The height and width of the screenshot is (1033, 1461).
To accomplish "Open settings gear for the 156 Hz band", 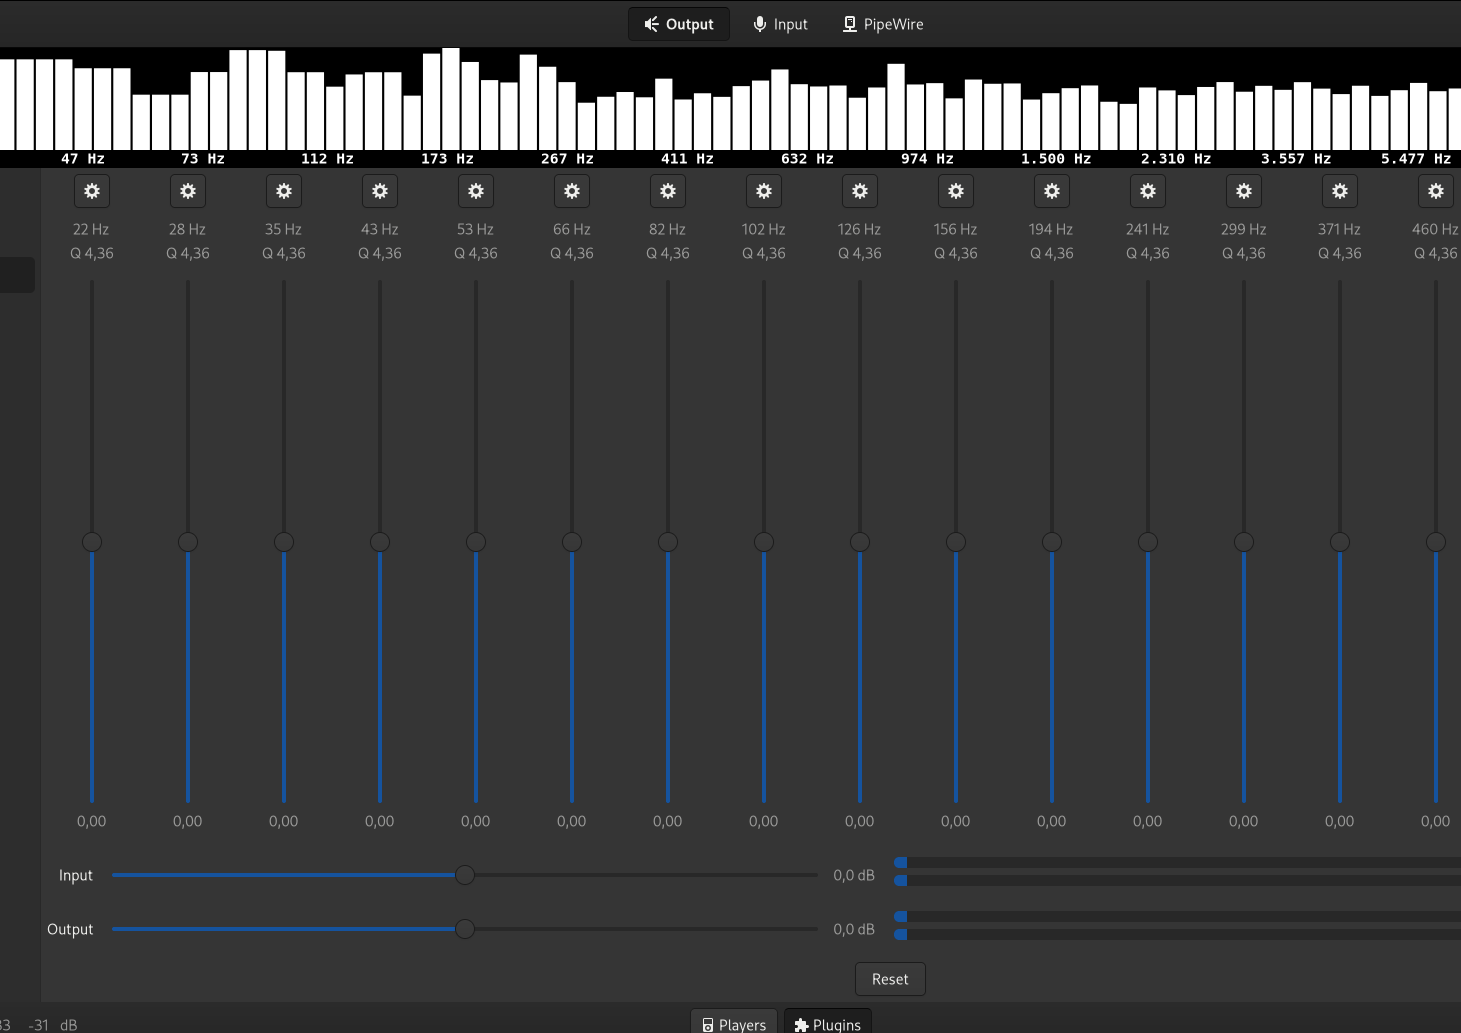I will click(956, 191).
